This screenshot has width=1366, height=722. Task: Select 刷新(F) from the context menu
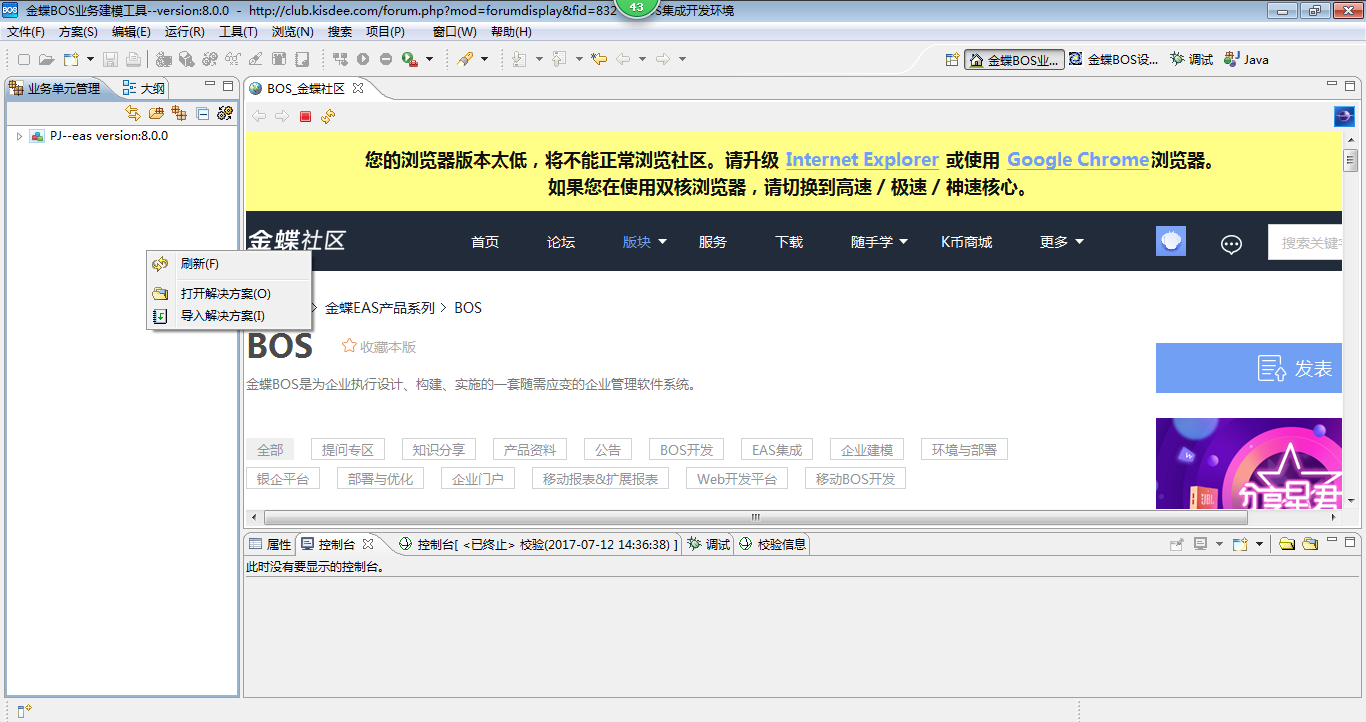pyautogui.click(x=229, y=264)
